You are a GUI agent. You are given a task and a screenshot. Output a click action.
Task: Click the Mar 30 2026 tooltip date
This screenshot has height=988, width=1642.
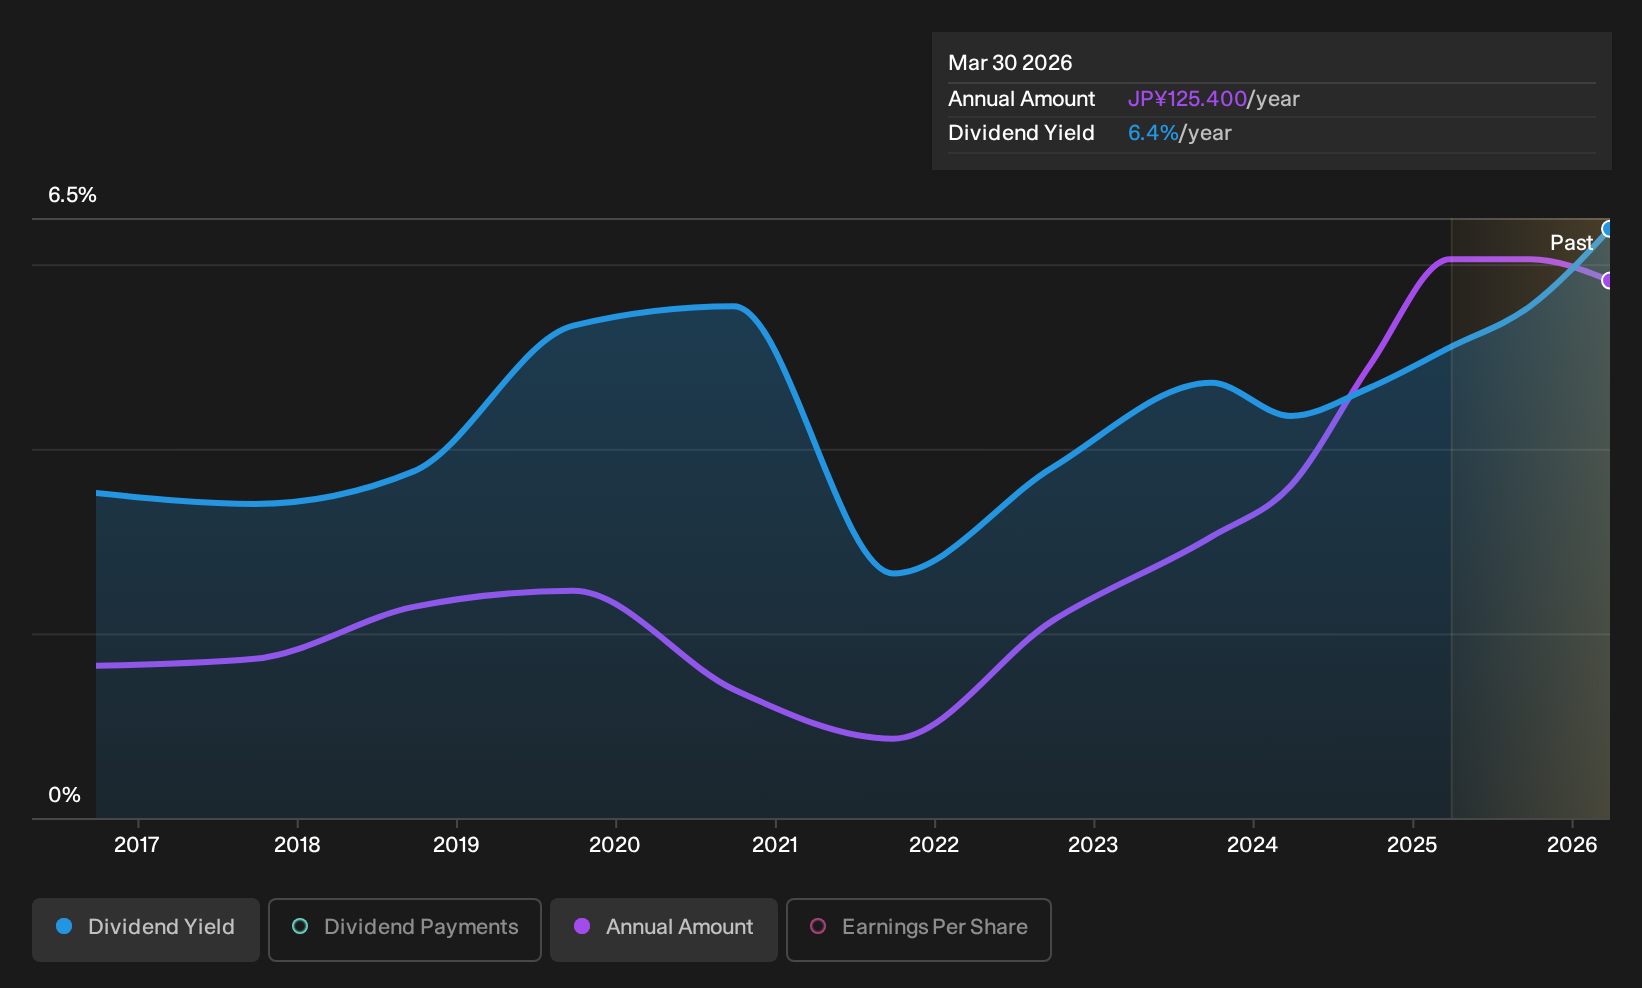tap(1010, 63)
